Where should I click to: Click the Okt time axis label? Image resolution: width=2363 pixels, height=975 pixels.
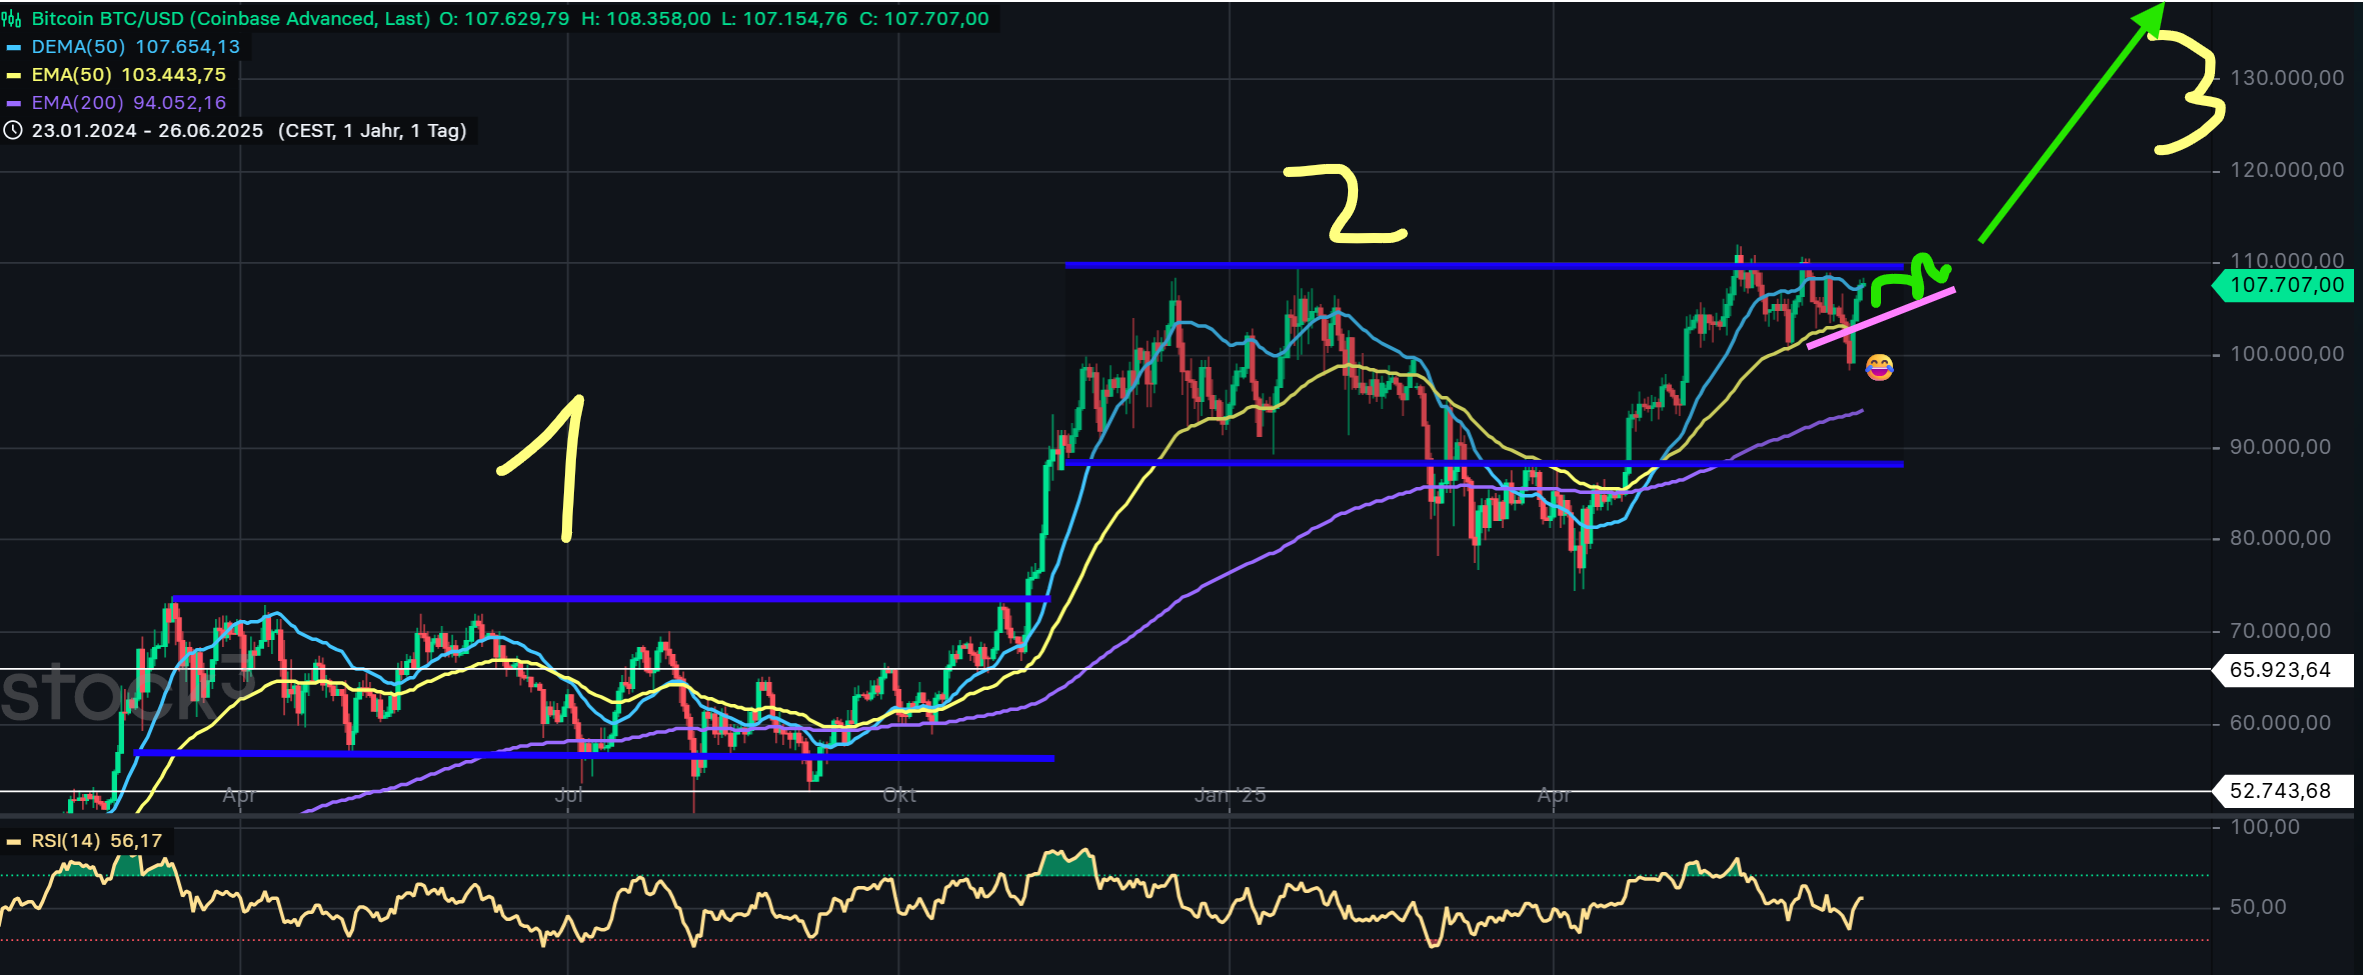(899, 795)
